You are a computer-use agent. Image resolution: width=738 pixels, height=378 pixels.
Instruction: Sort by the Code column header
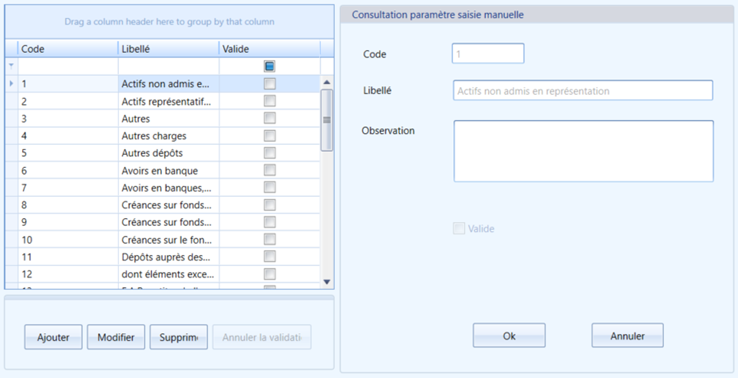coord(68,48)
